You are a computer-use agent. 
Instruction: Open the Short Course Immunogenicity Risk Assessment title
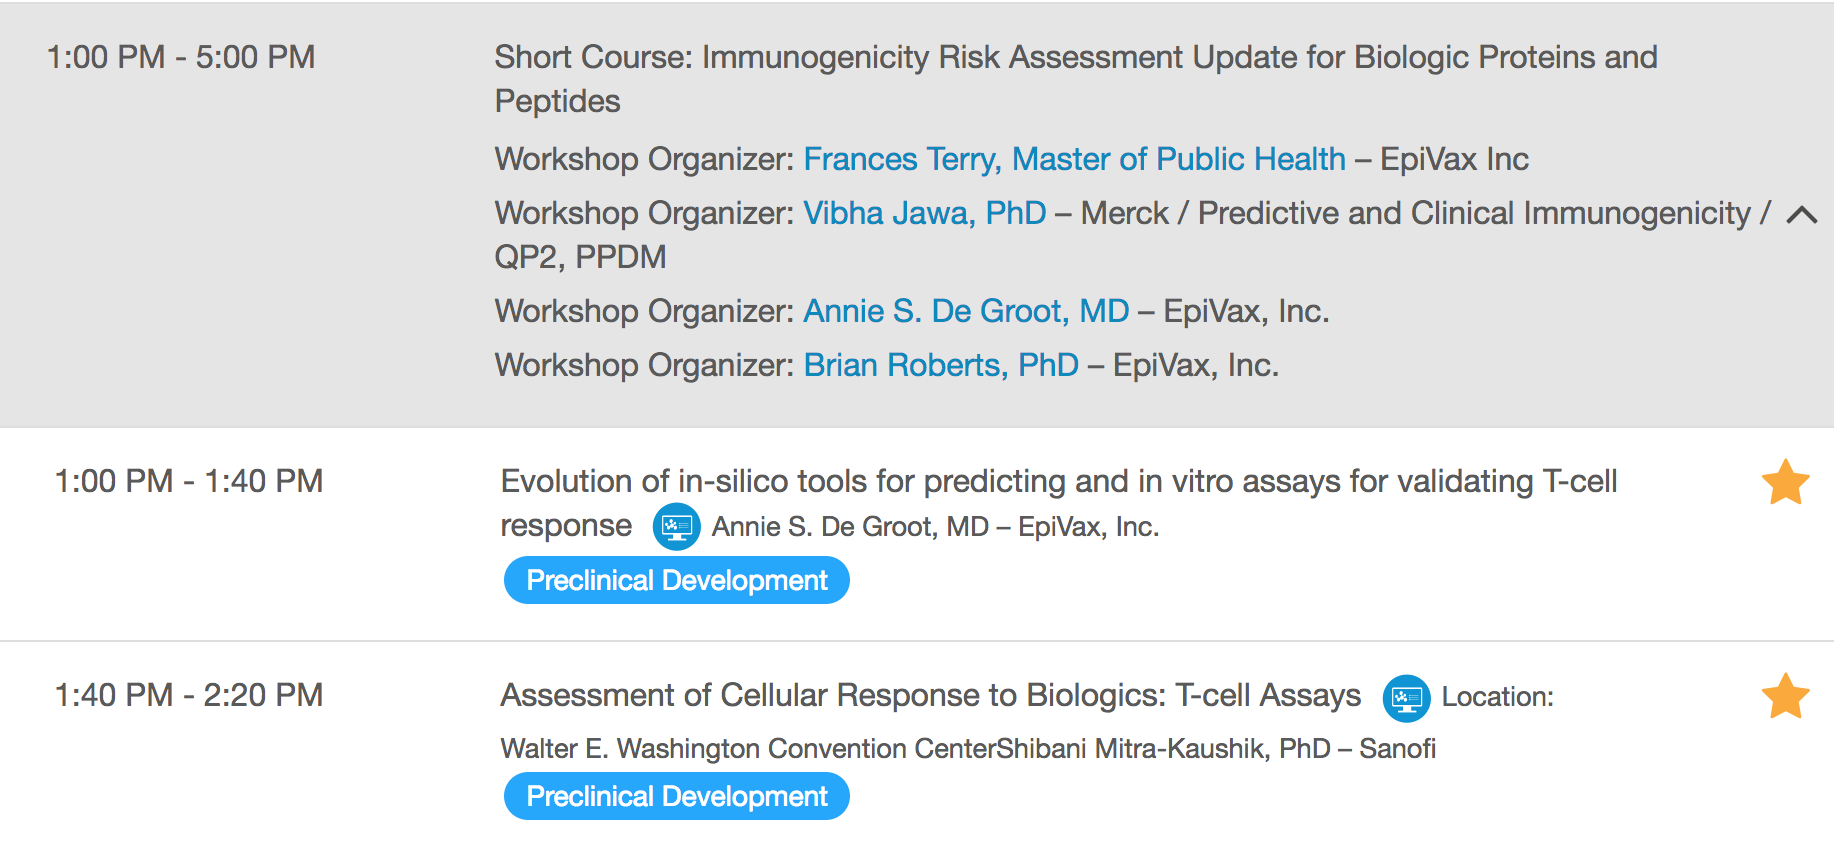click(1075, 79)
